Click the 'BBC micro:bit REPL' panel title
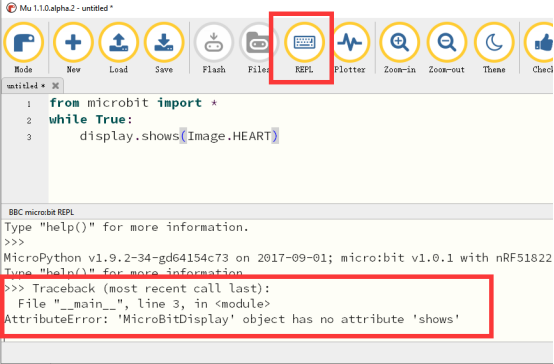 point(41,212)
